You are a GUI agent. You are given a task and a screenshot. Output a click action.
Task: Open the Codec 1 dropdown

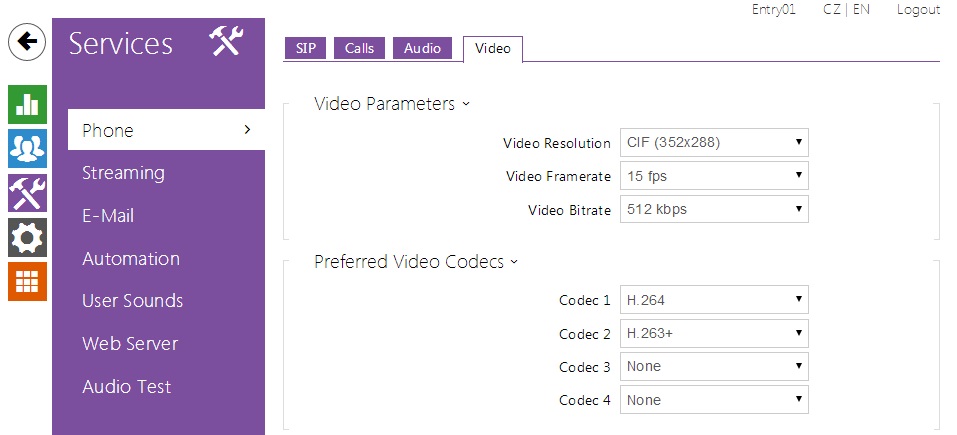[x=713, y=299]
